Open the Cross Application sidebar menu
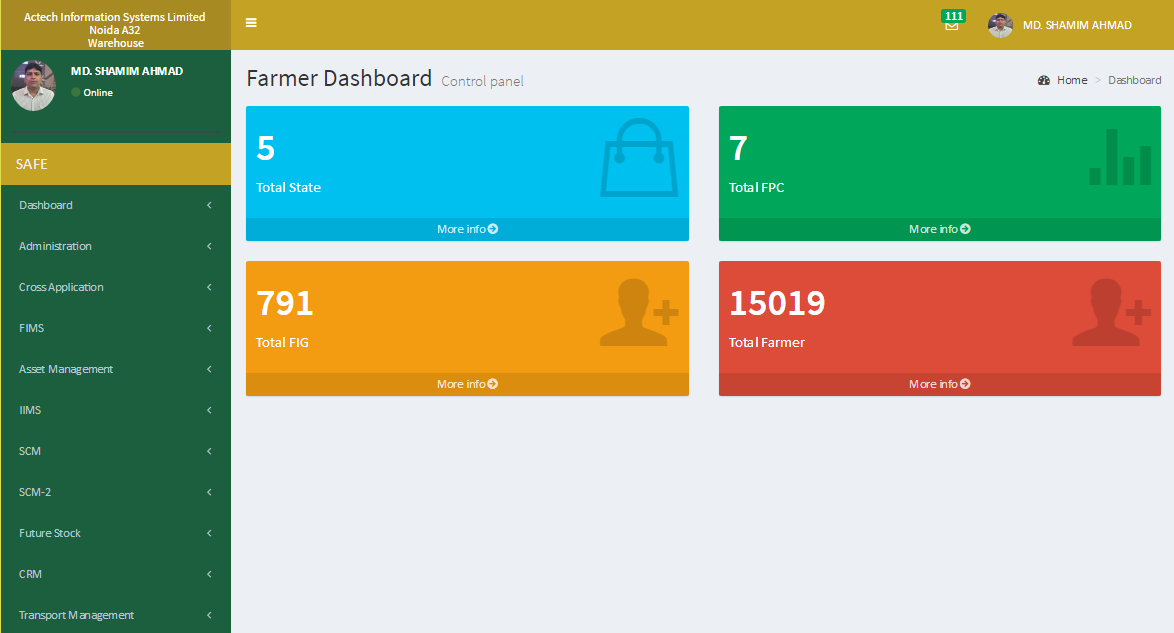 116,287
